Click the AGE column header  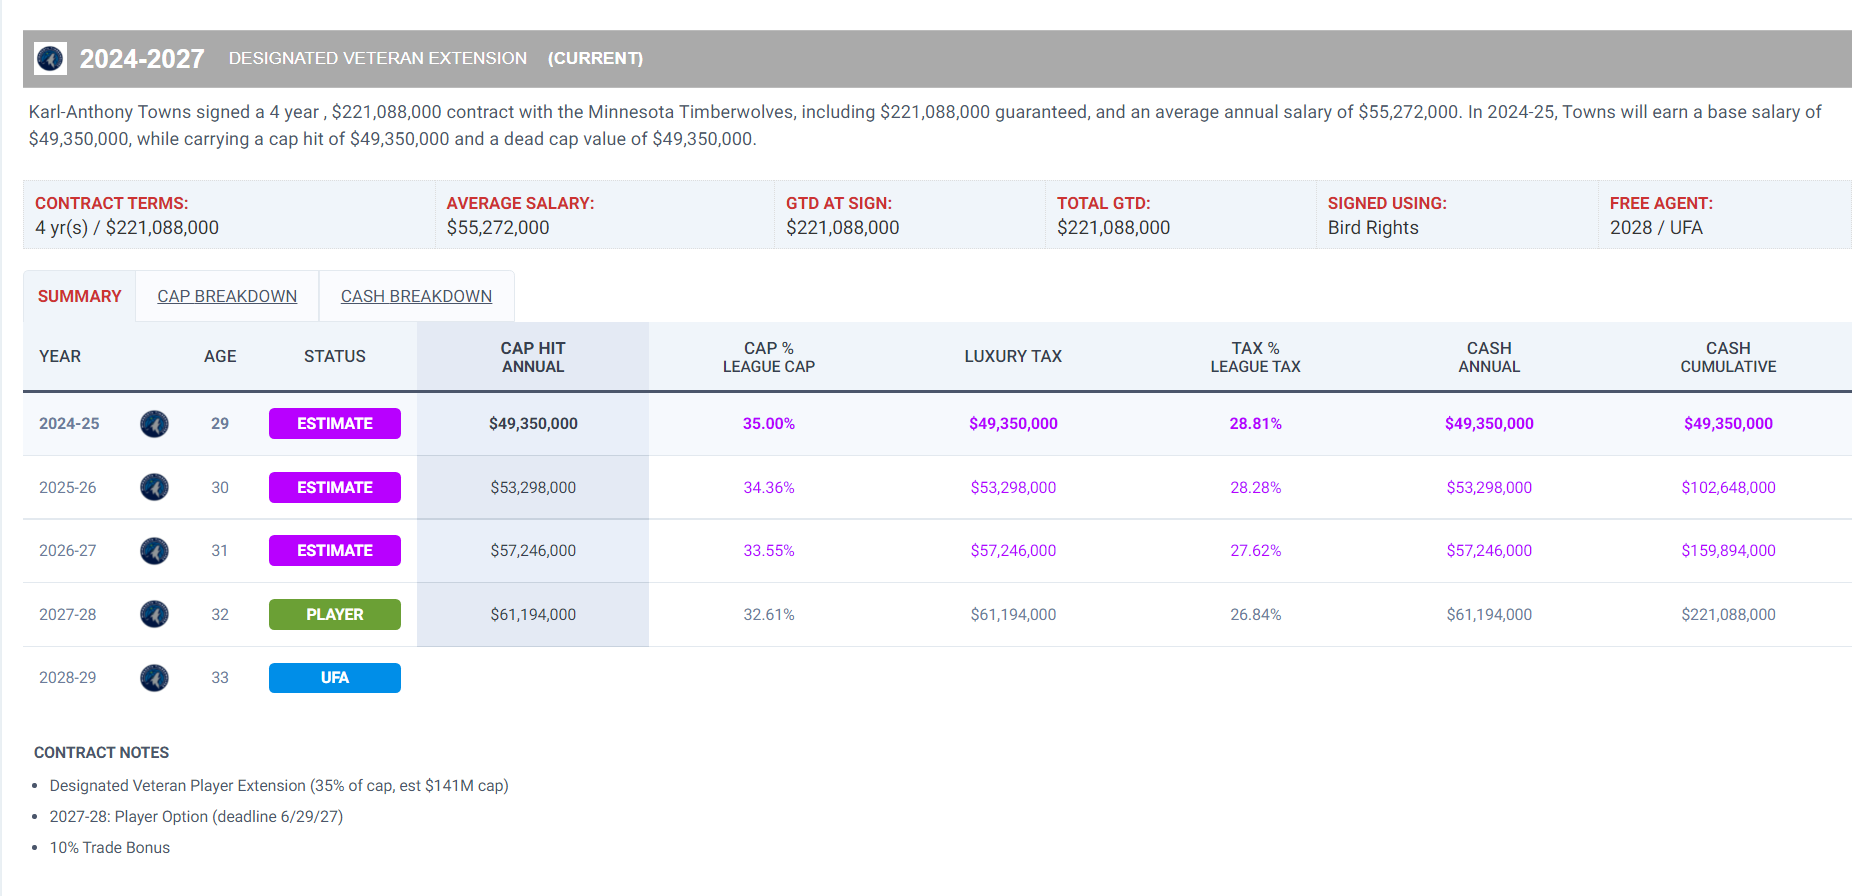click(x=220, y=356)
